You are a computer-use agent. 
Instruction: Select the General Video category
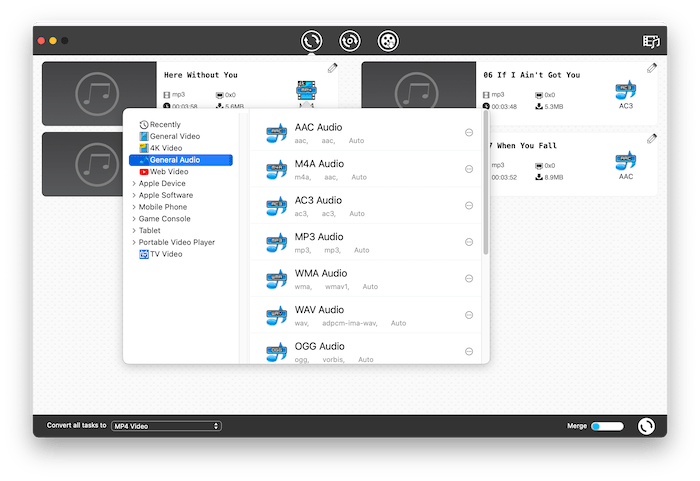pos(174,136)
